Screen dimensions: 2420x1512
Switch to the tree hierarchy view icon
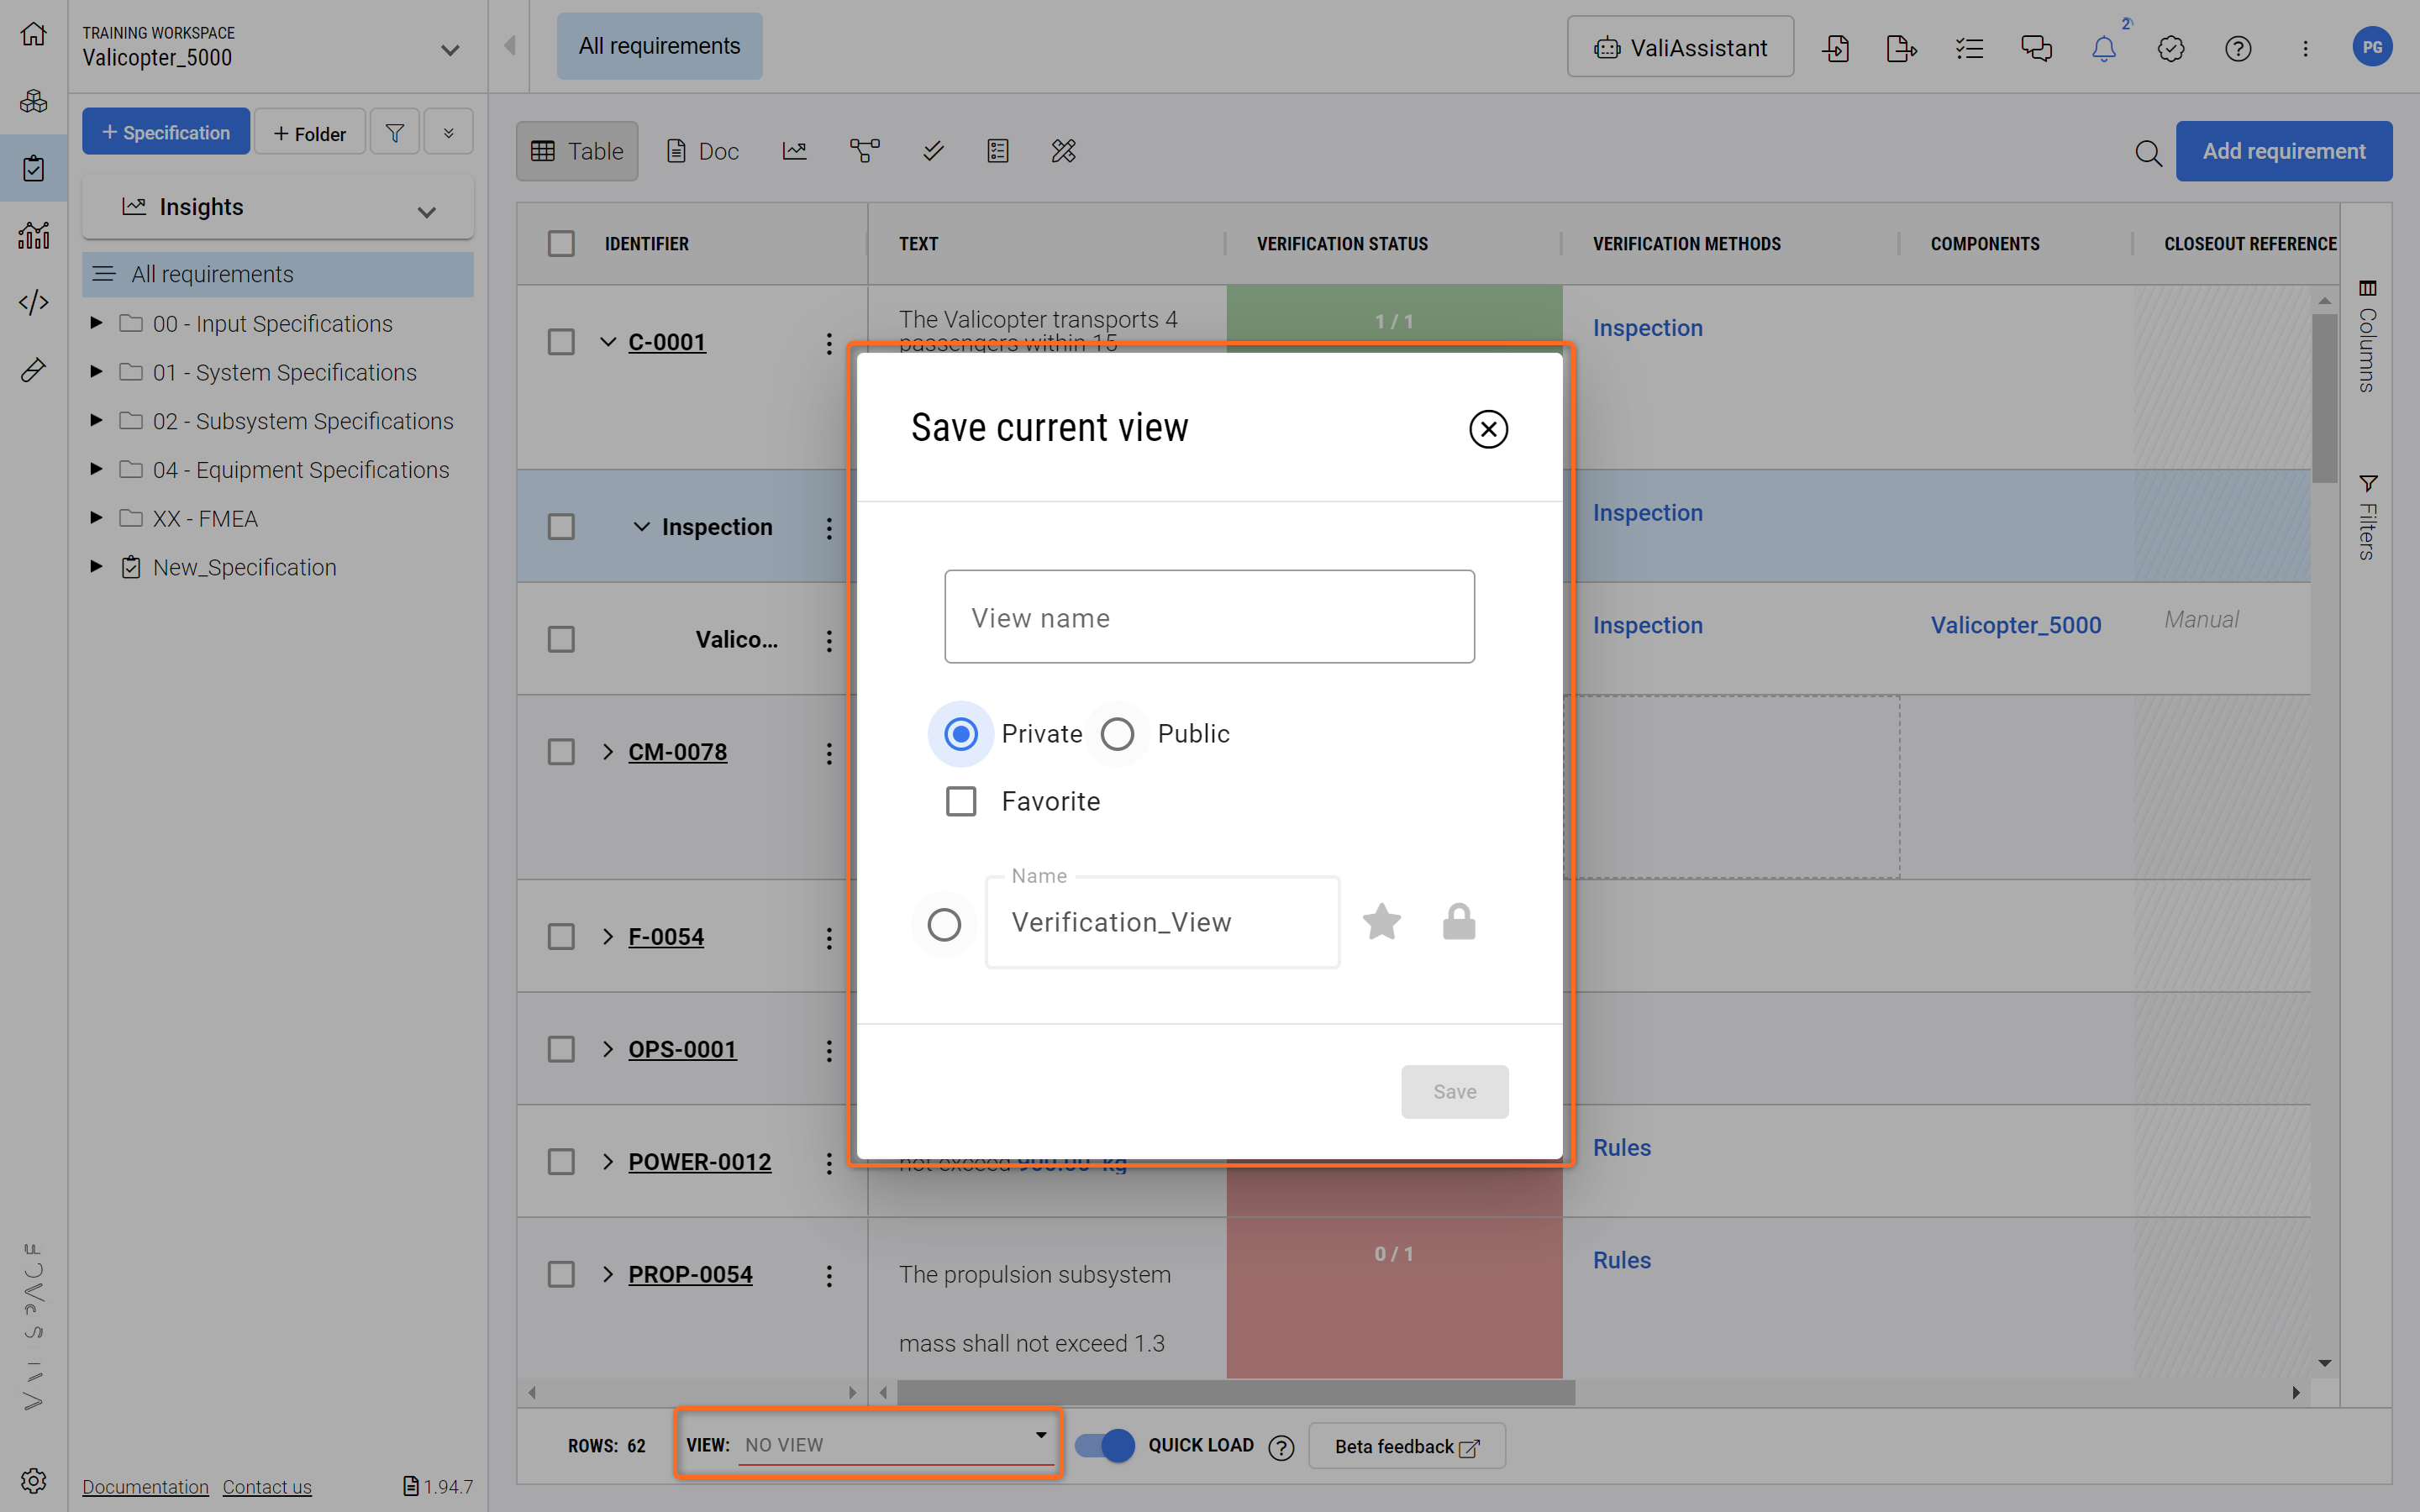point(864,151)
